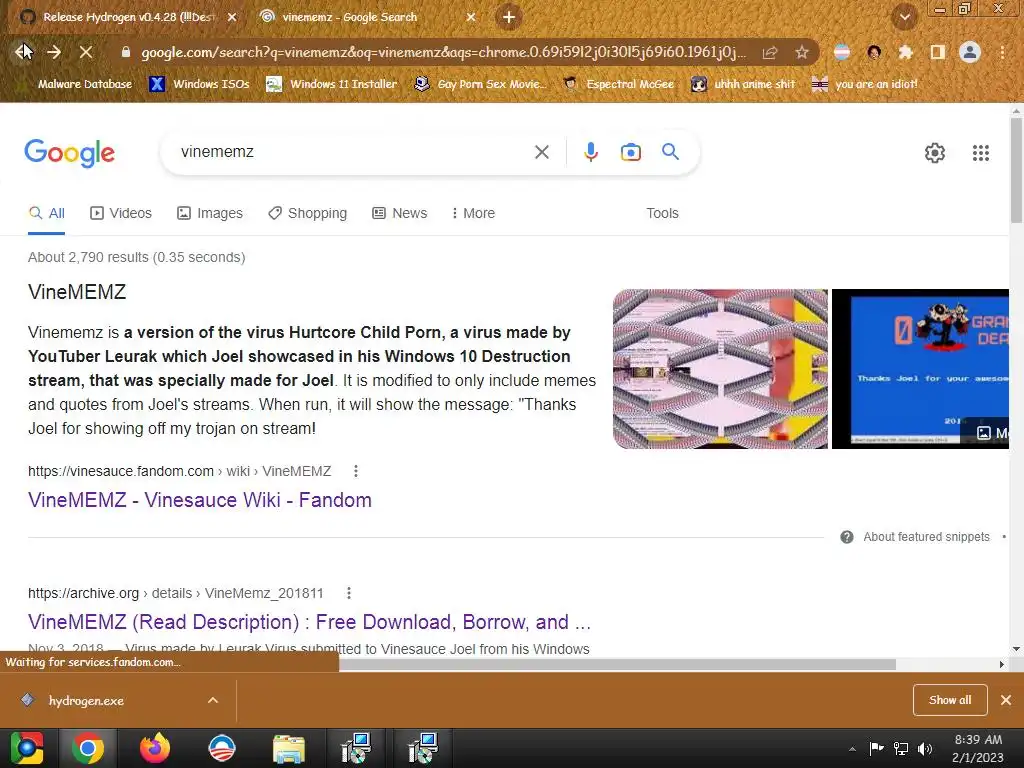Click About featured snippets help icon
Image resolution: width=1024 pixels, height=768 pixels.
pyautogui.click(x=846, y=537)
